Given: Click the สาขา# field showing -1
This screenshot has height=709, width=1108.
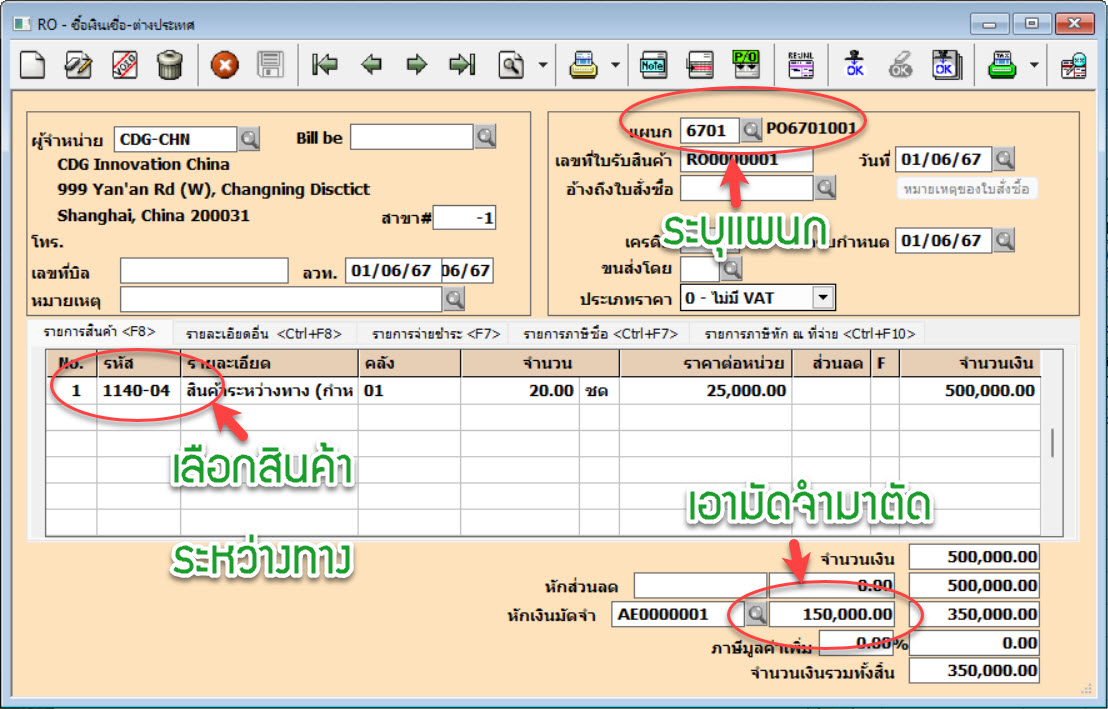Looking at the screenshot, I should point(464,218).
